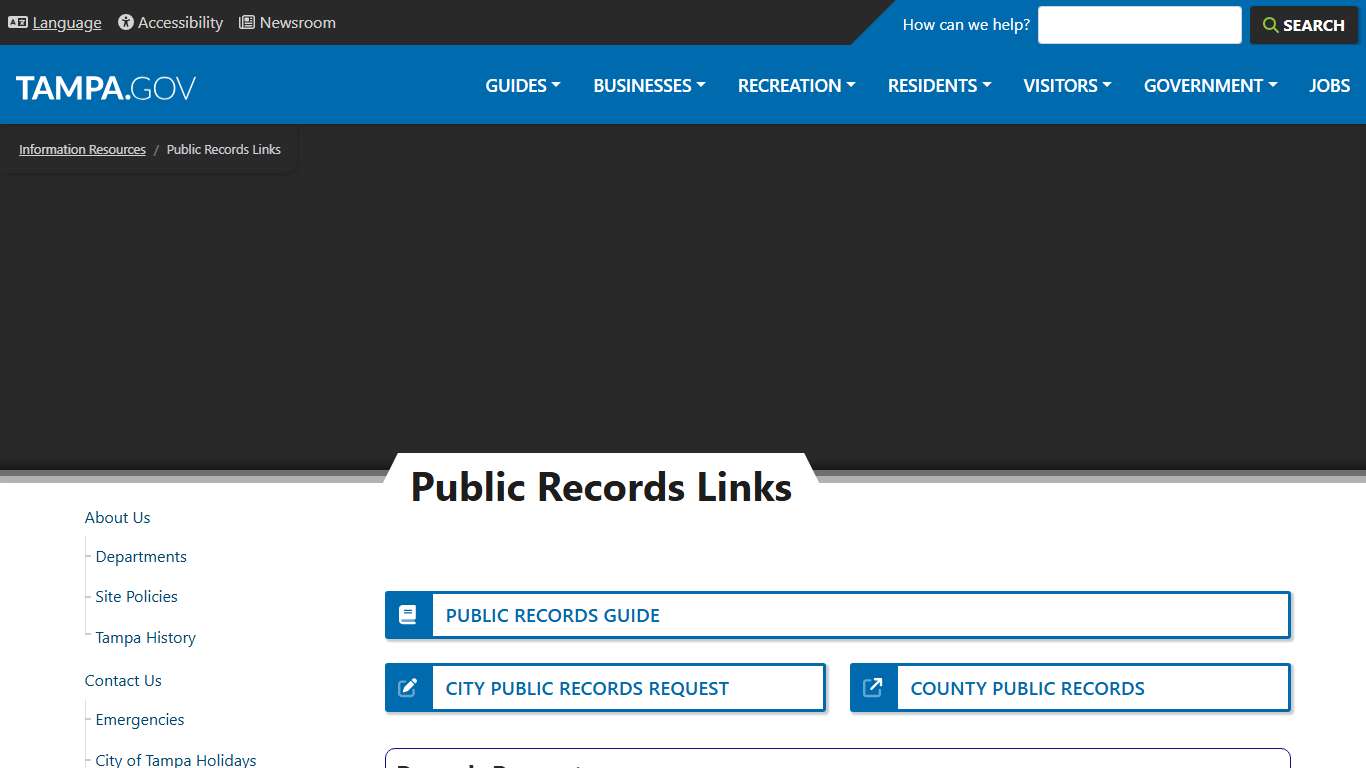This screenshot has width=1366, height=768.
Task: Click the book icon on Public Records Guide
Action: pyautogui.click(x=408, y=614)
